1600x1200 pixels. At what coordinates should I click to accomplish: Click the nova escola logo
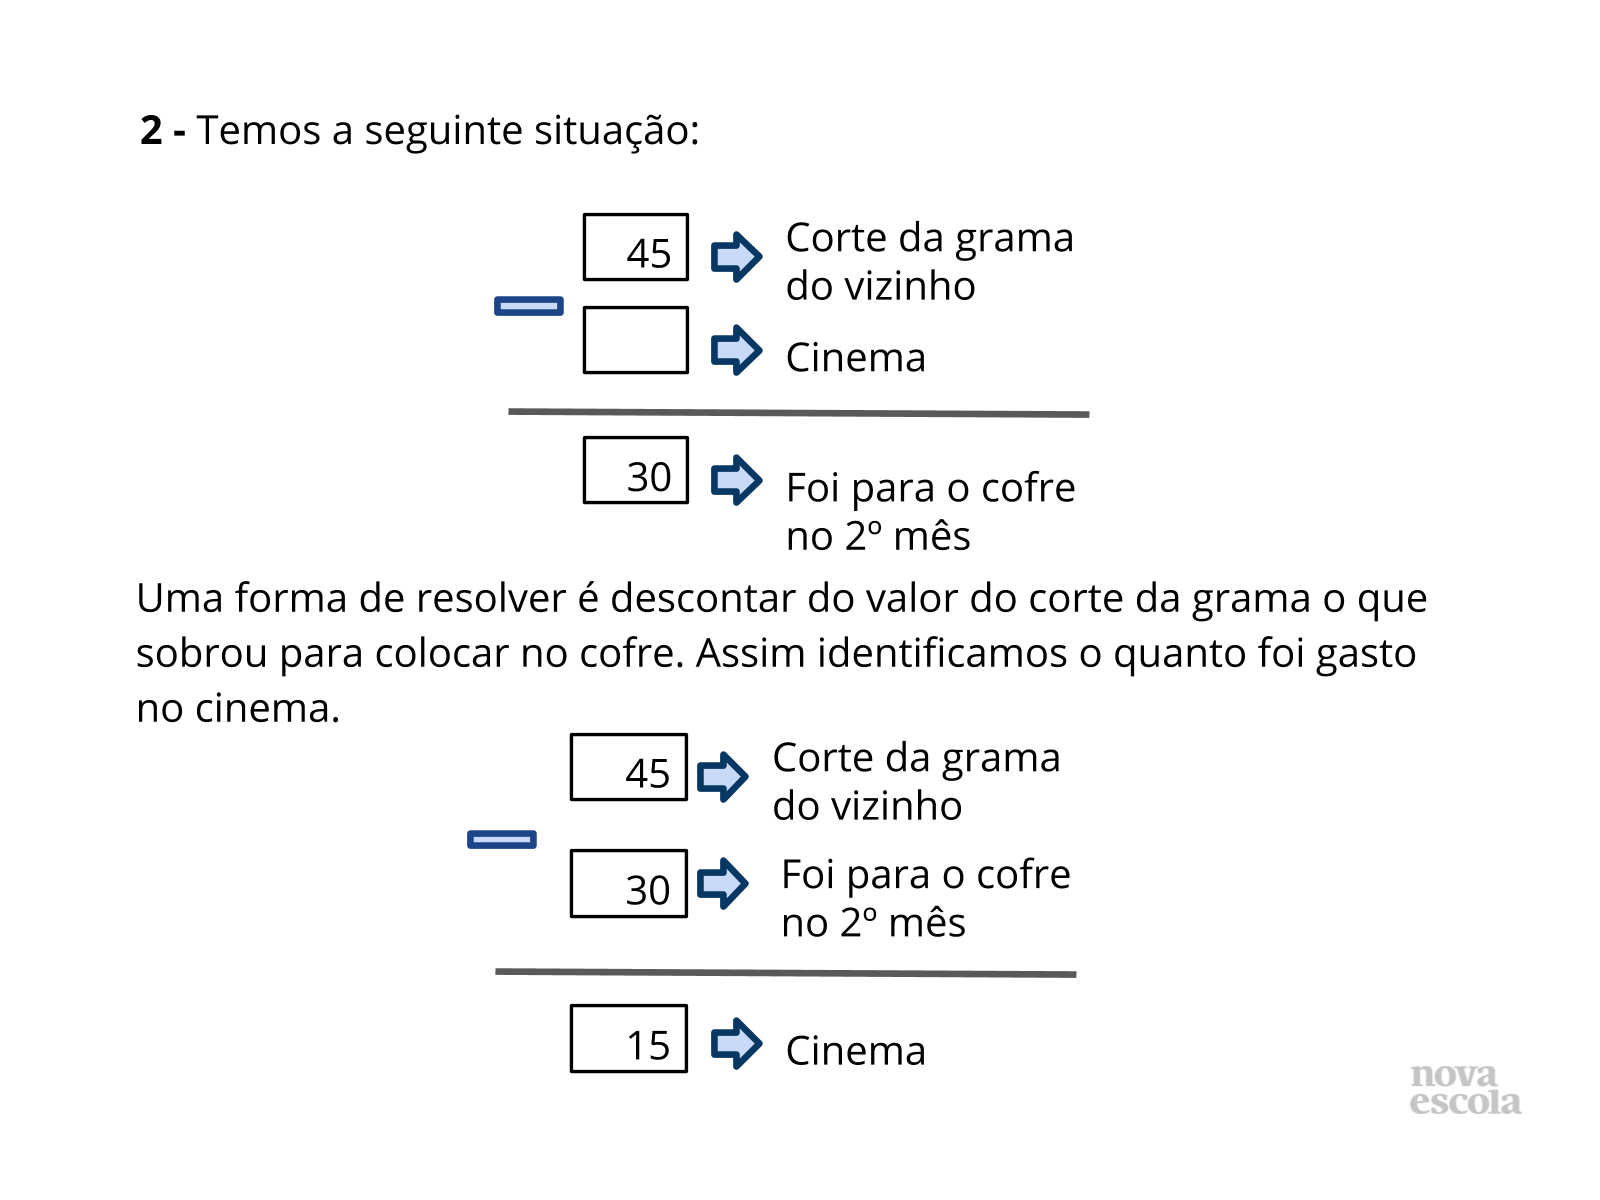[x=1465, y=1089]
